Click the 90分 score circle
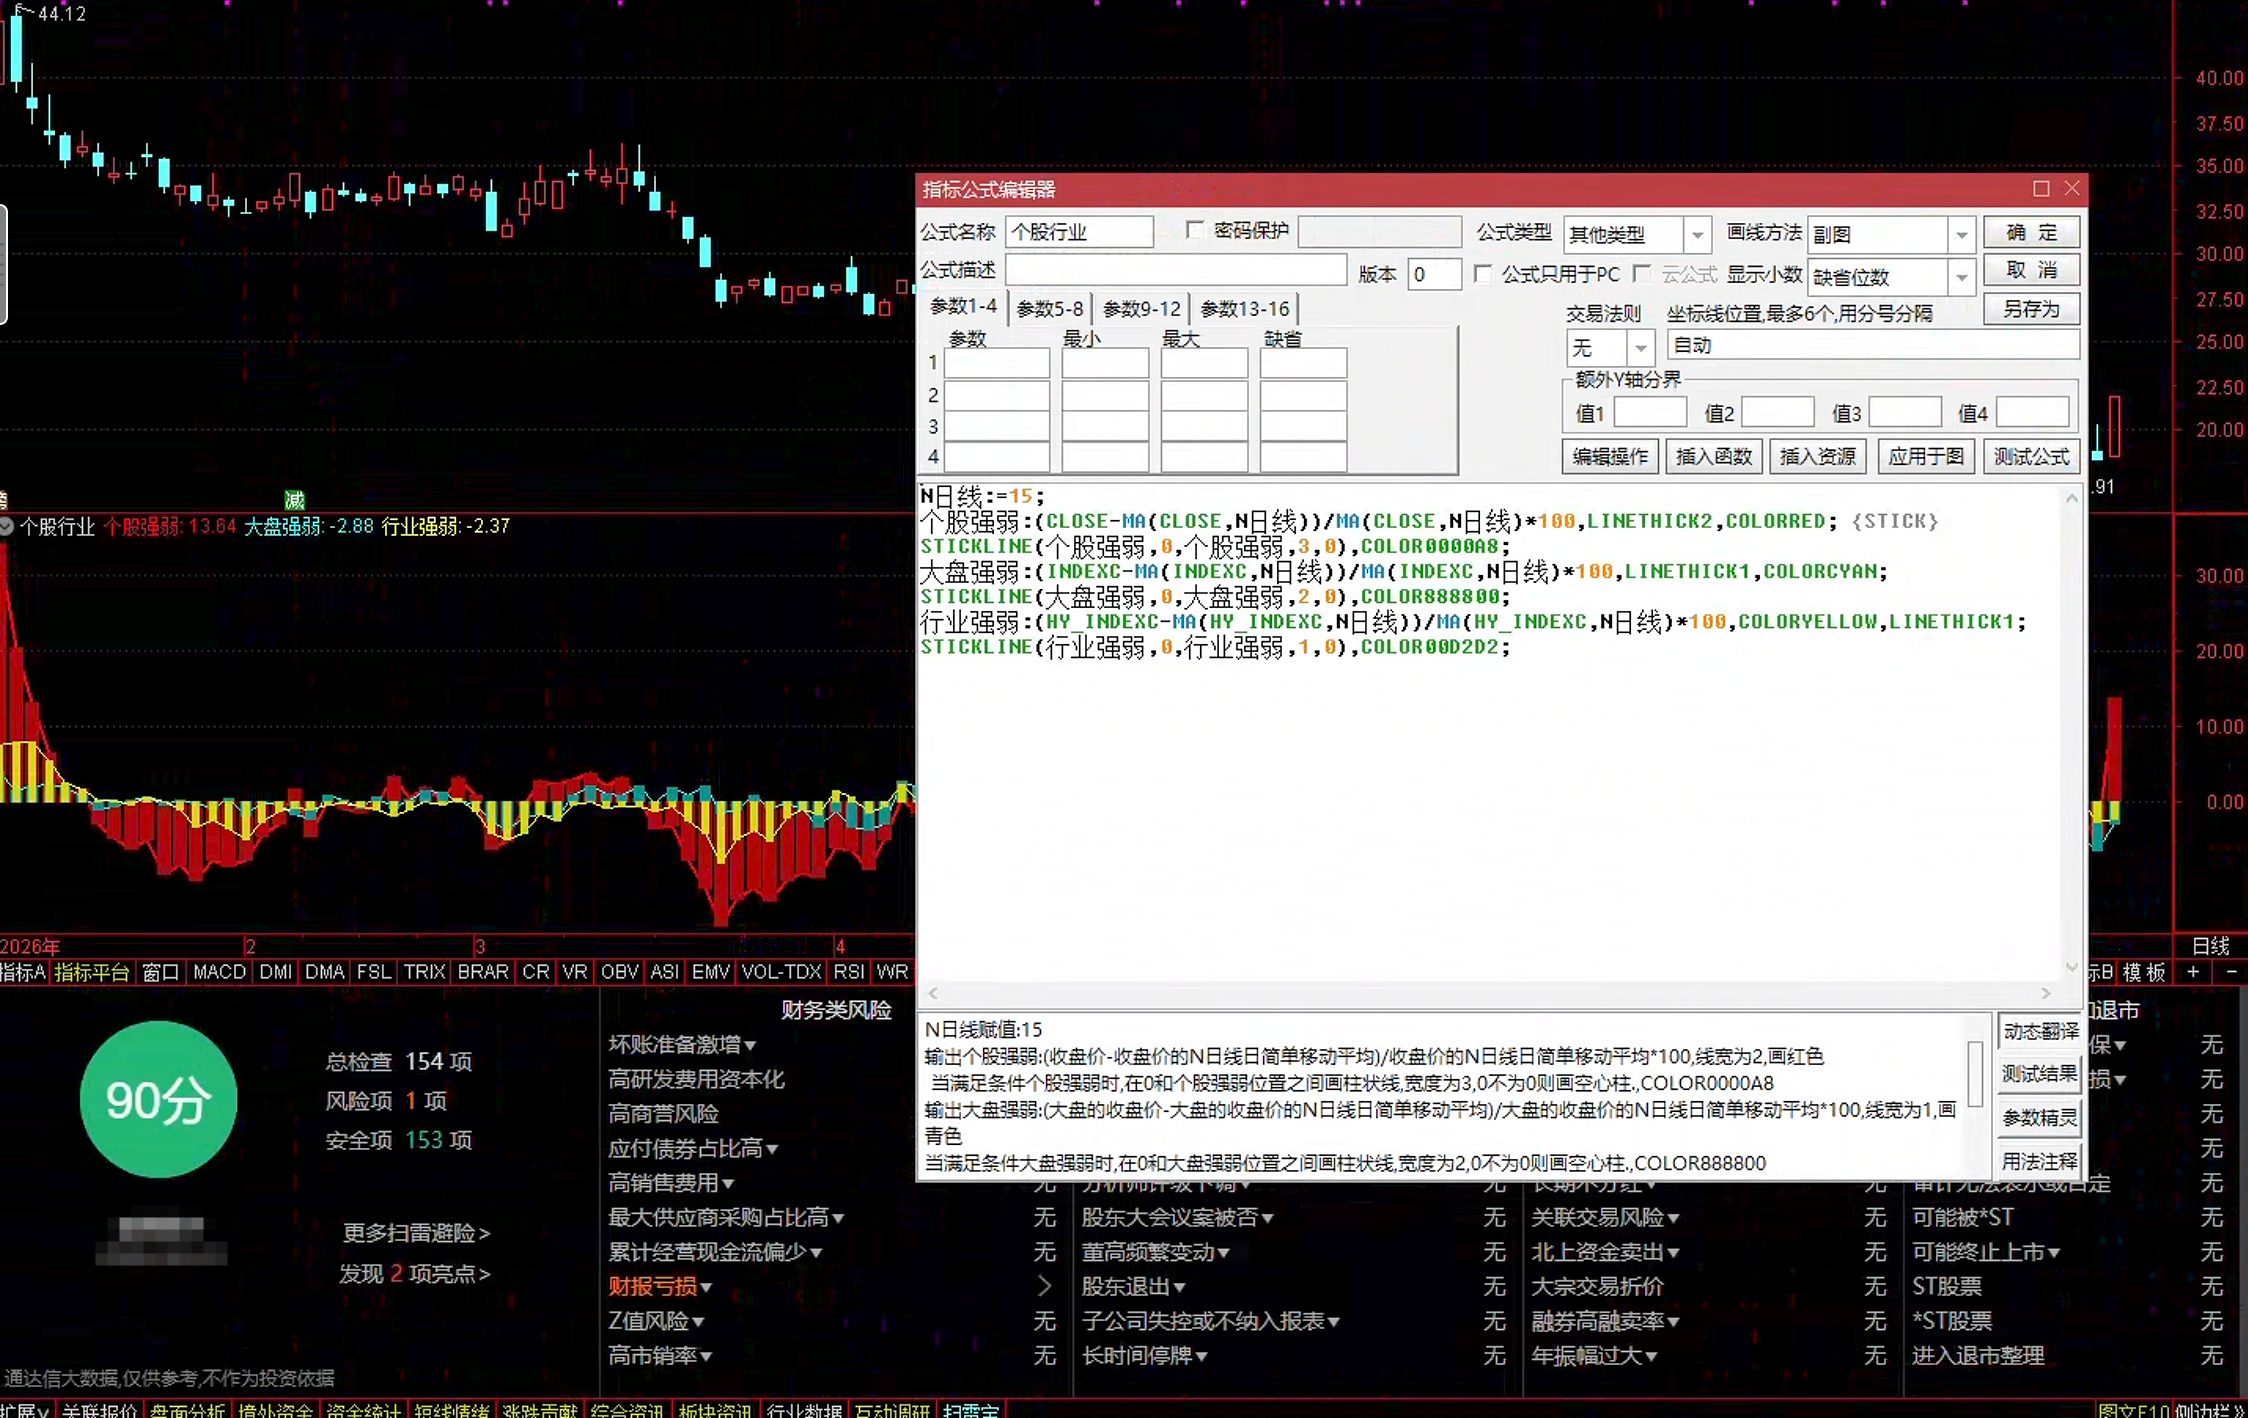 click(x=158, y=1100)
